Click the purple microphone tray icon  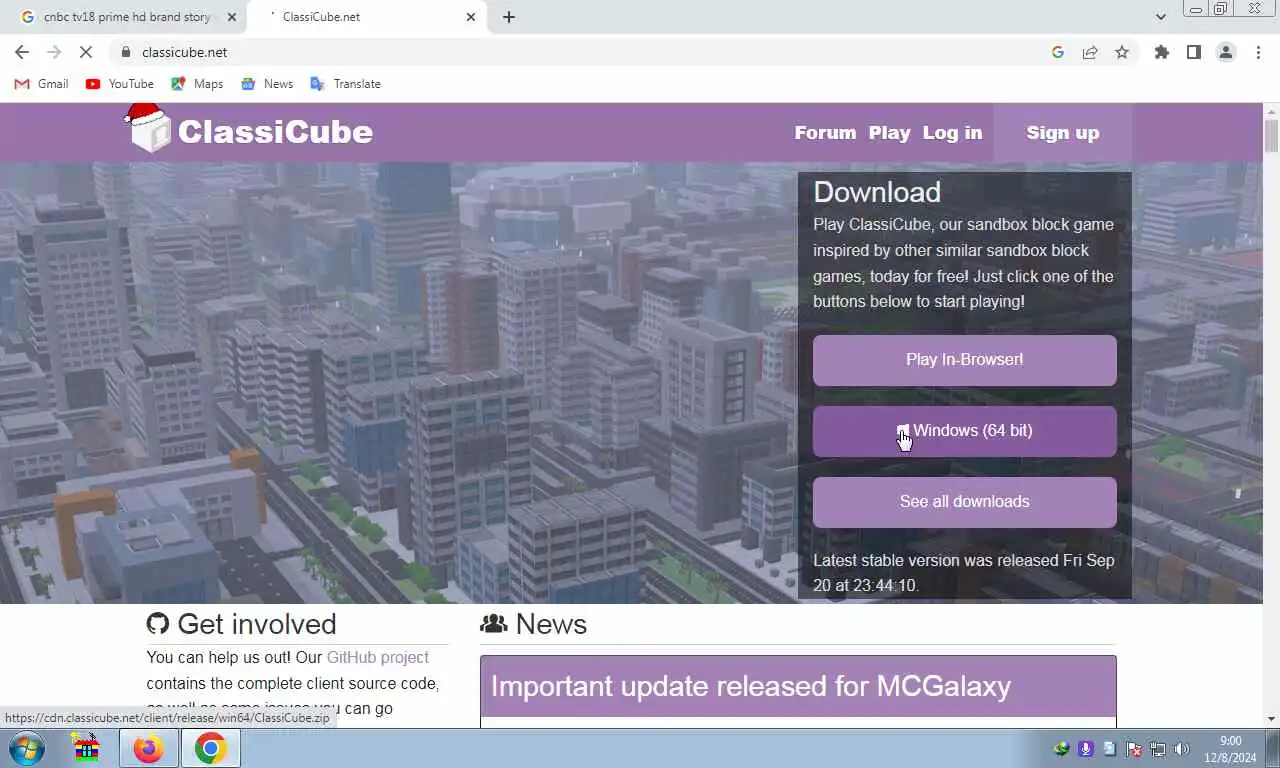(1086, 749)
